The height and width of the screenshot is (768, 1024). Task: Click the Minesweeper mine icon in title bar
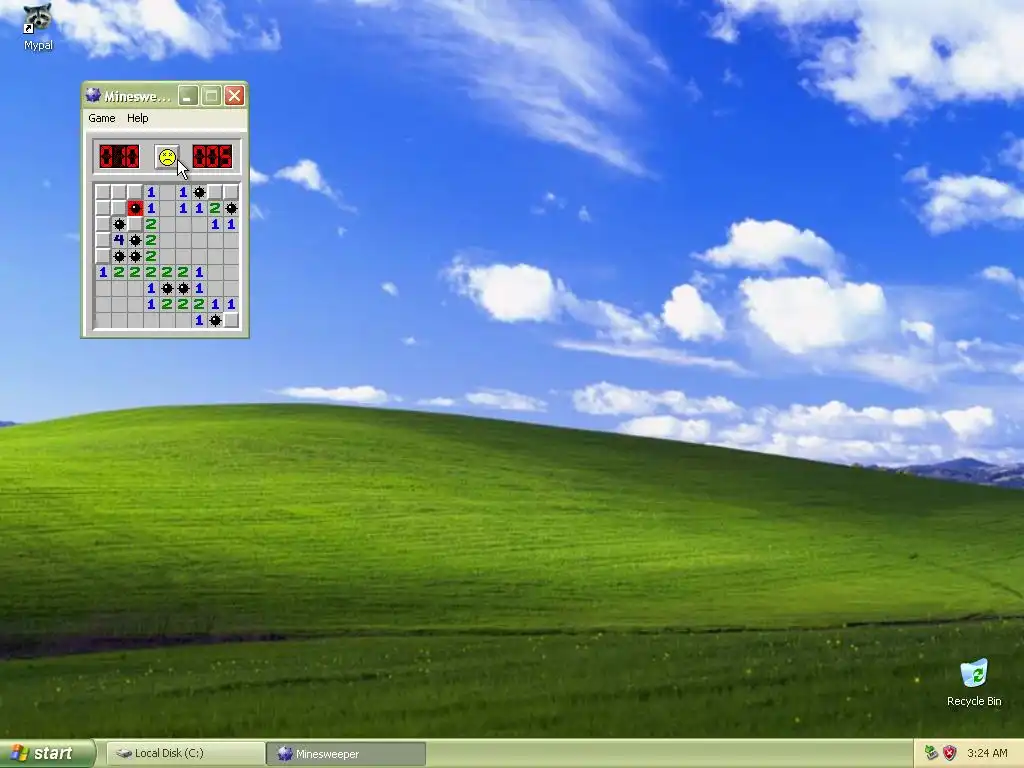[93, 96]
